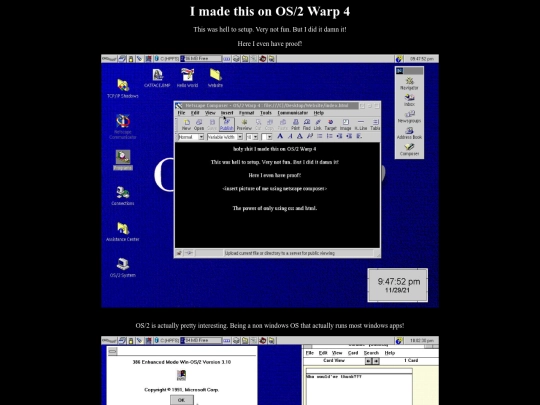Click the numbered list icon in Composer

point(330,136)
